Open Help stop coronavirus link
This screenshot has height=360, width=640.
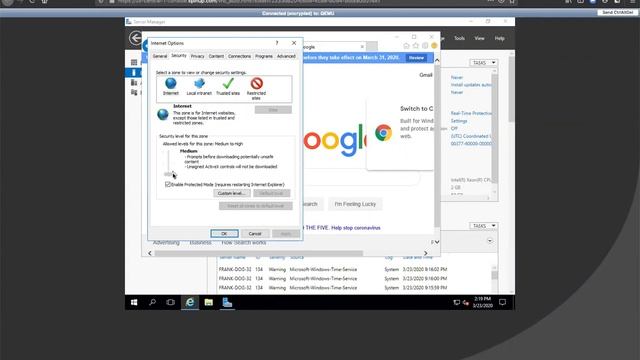coord(356,228)
